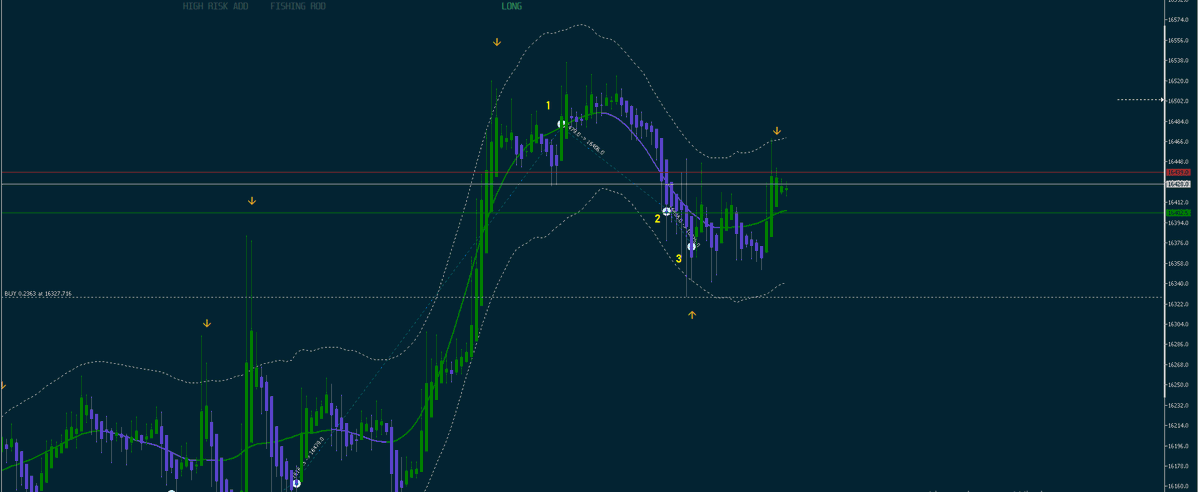Click the 16286.0 price axis value
Screen dimensions: 1200x492
coord(1177,344)
